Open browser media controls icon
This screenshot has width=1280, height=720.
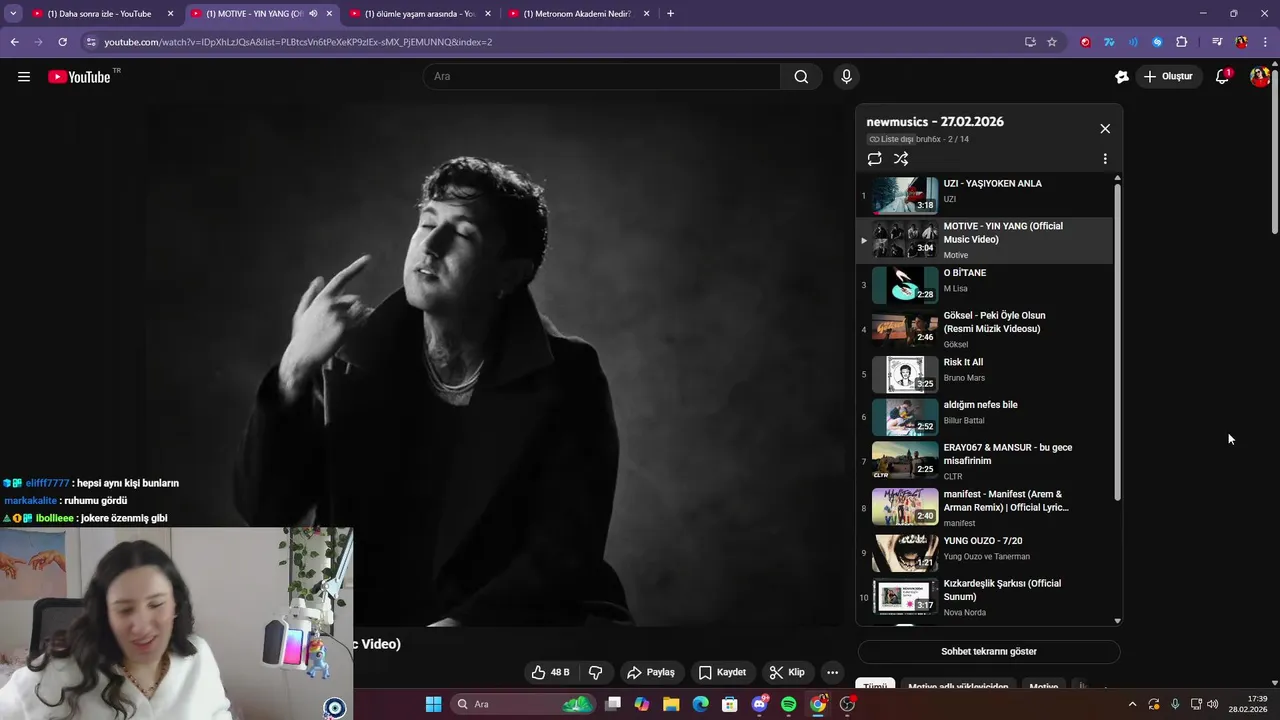pyautogui.click(x=1217, y=42)
